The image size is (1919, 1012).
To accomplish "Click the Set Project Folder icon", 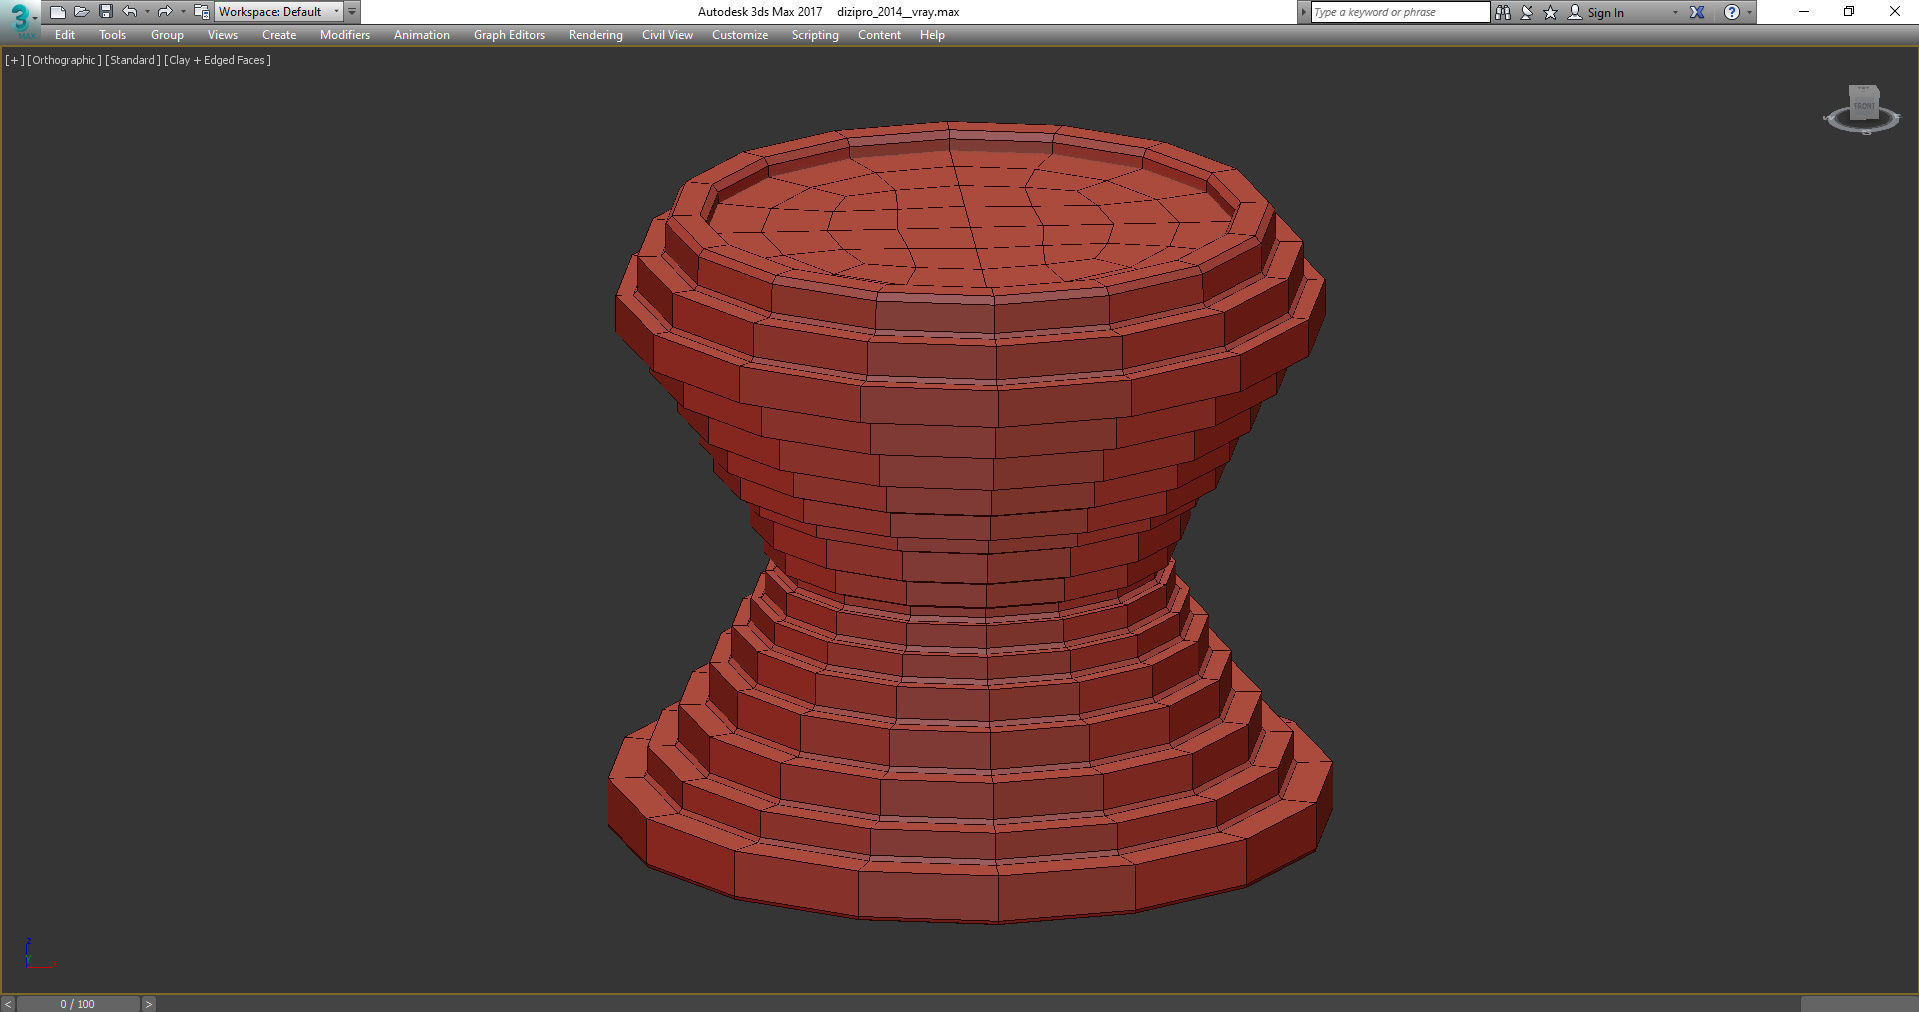I will coord(201,12).
